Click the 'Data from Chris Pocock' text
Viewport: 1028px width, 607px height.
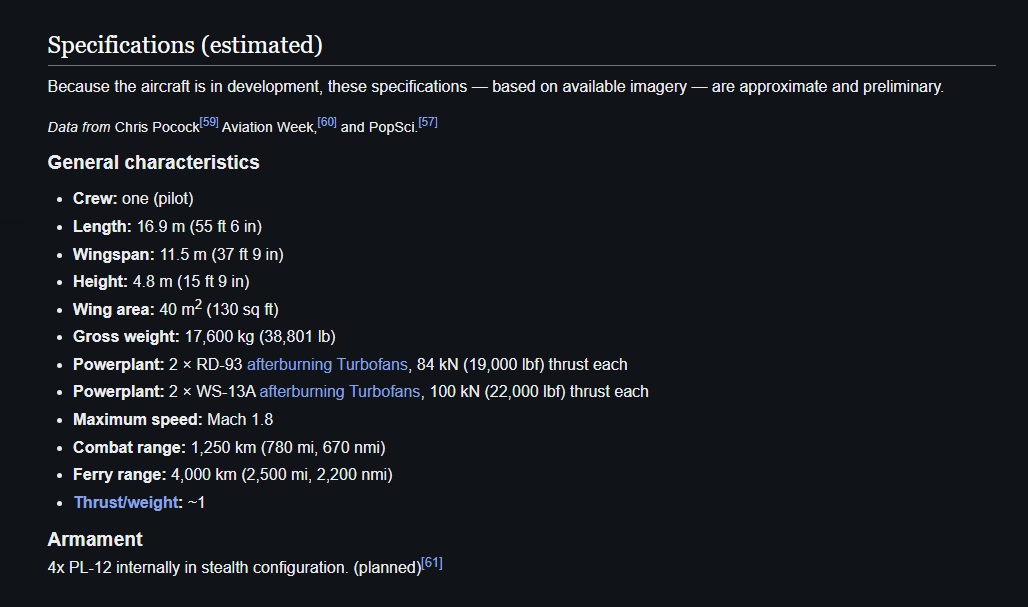(123, 127)
